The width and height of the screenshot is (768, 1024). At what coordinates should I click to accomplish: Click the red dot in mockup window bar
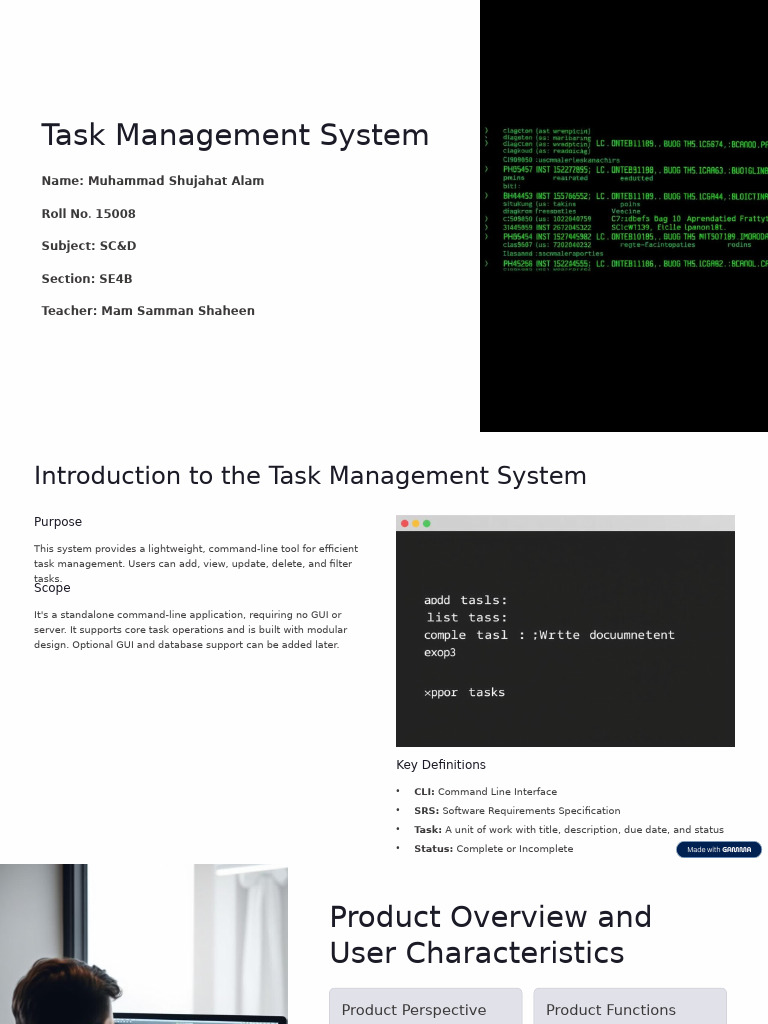[x=405, y=523]
